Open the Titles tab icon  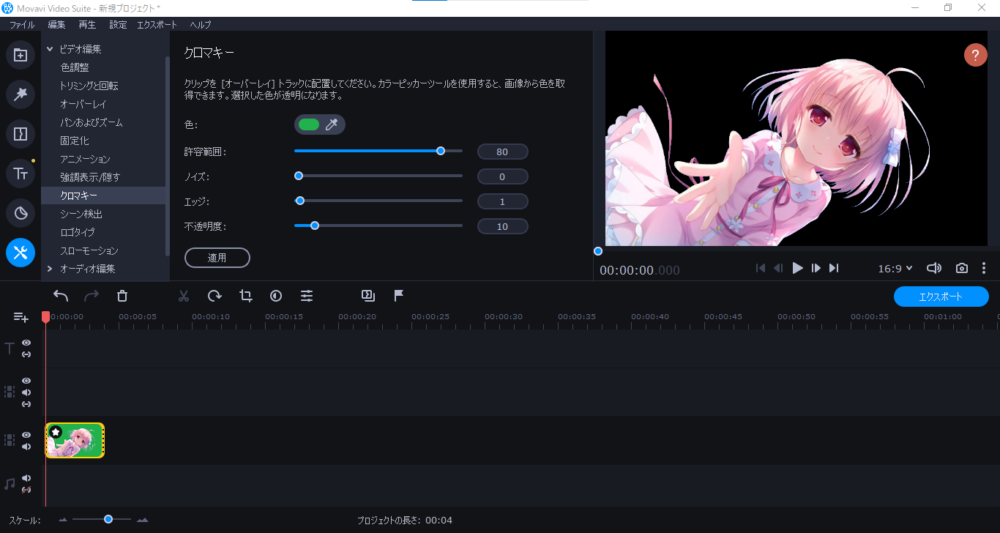20,173
